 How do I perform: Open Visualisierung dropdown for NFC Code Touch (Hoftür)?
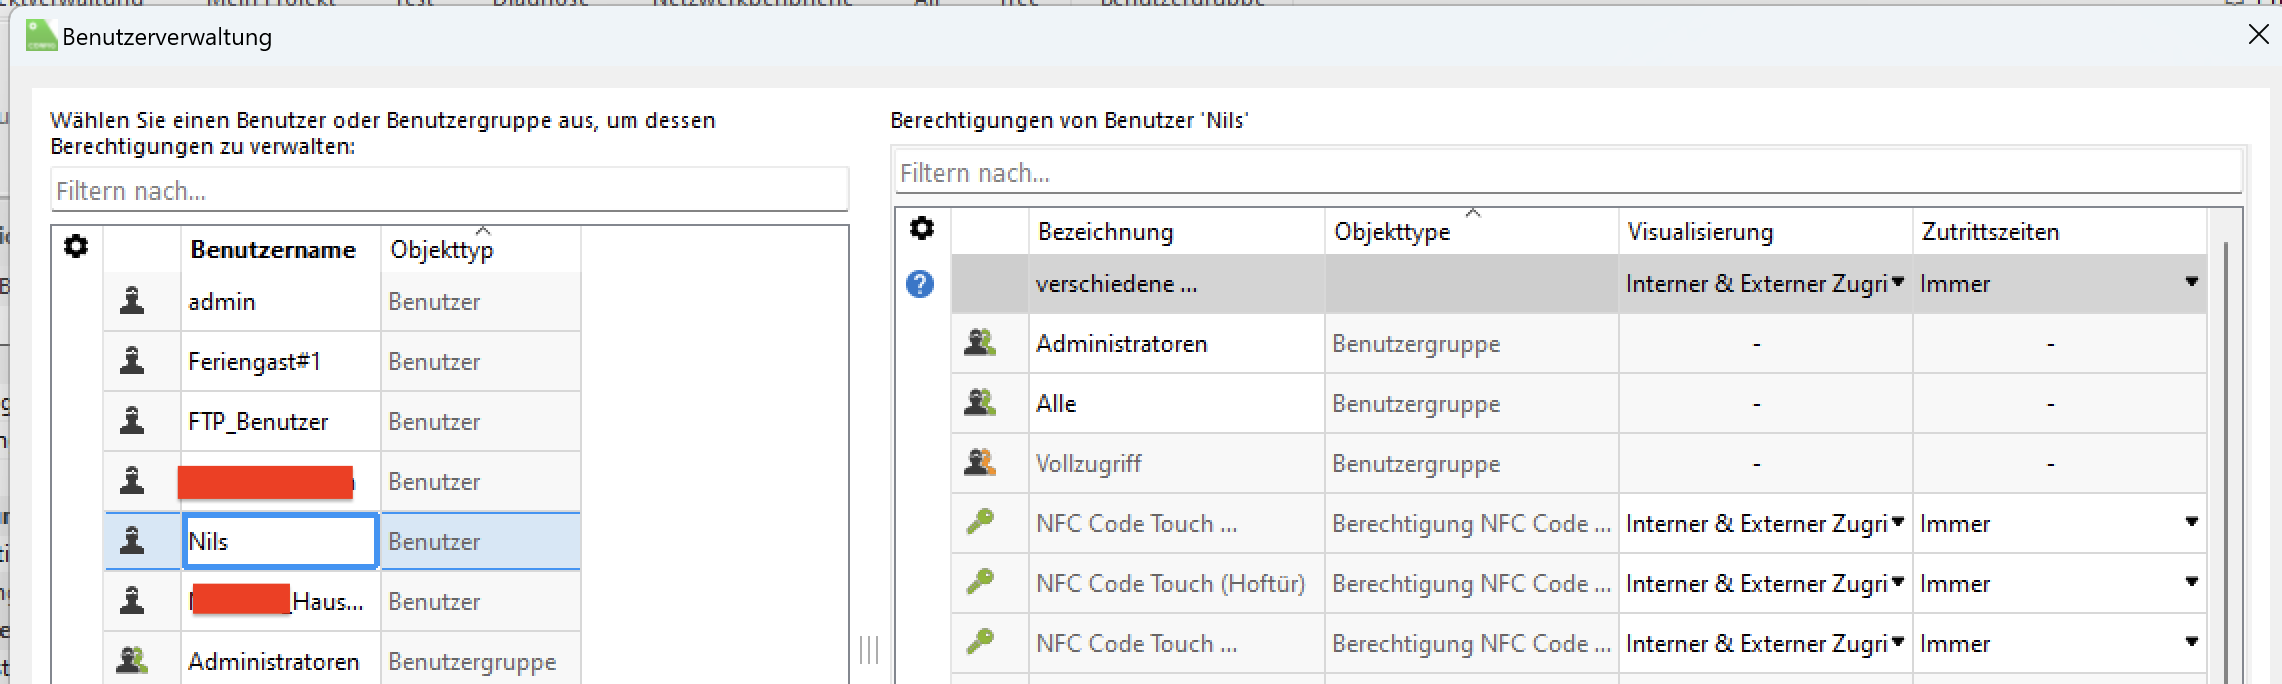pos(1897,582)
